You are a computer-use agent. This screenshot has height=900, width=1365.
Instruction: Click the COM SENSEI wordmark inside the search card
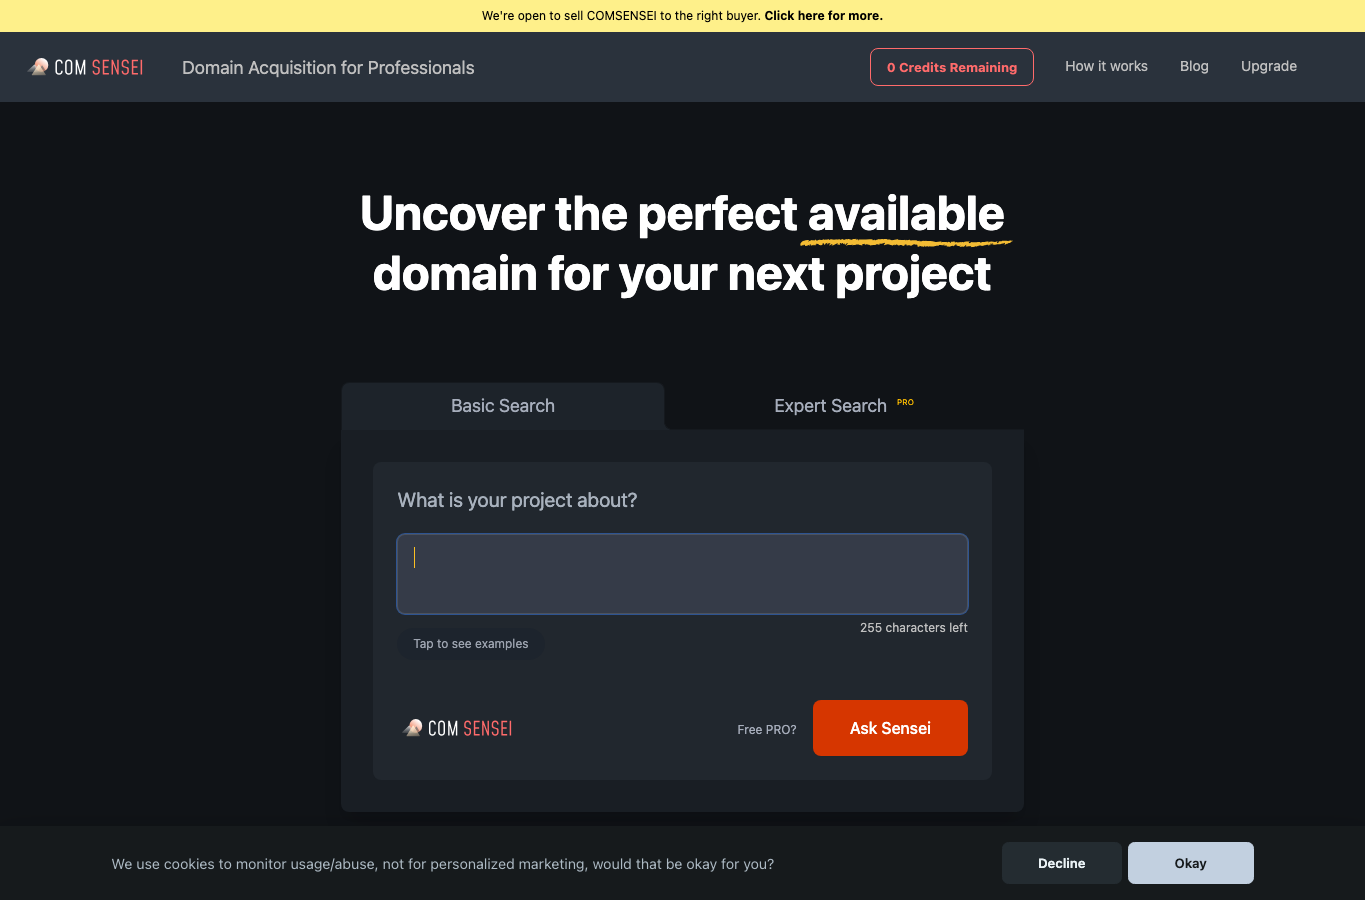470,729
